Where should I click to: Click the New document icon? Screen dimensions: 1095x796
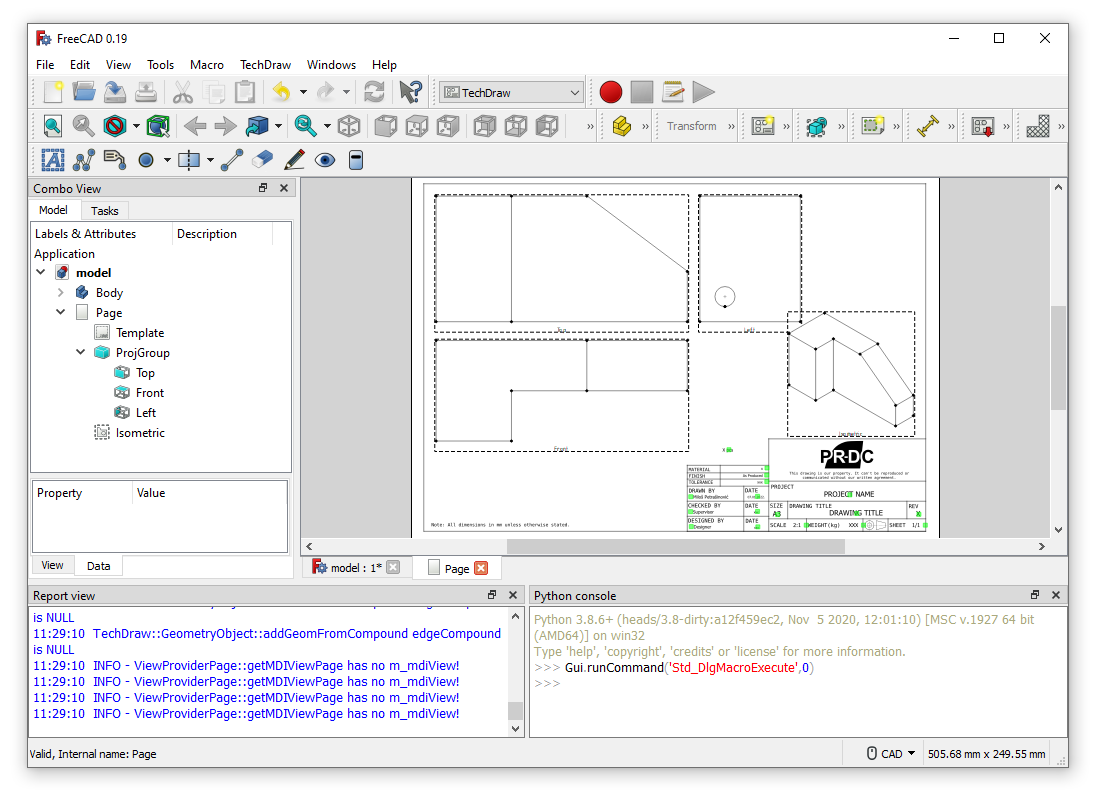tap(53, 92)
